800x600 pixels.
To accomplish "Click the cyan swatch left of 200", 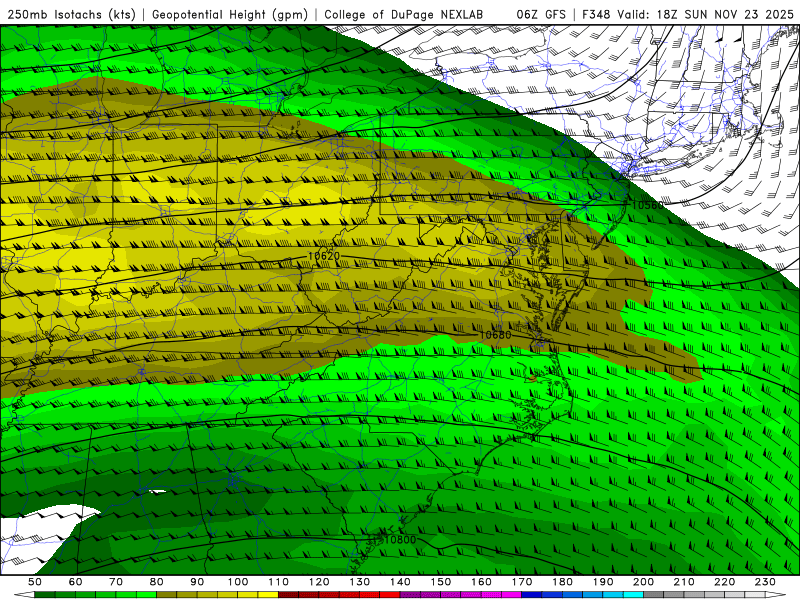I will tap(633, 595).
